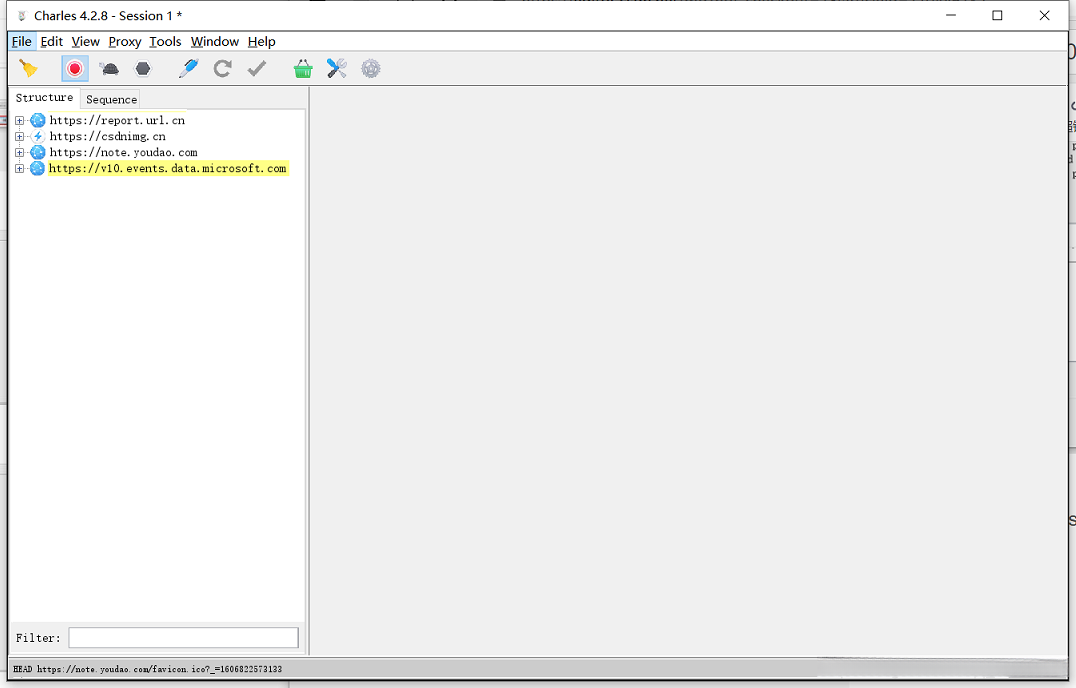Switch to the Sequence tab
The height and width of the screenshot is (688, 1076).
pos(111,99)
